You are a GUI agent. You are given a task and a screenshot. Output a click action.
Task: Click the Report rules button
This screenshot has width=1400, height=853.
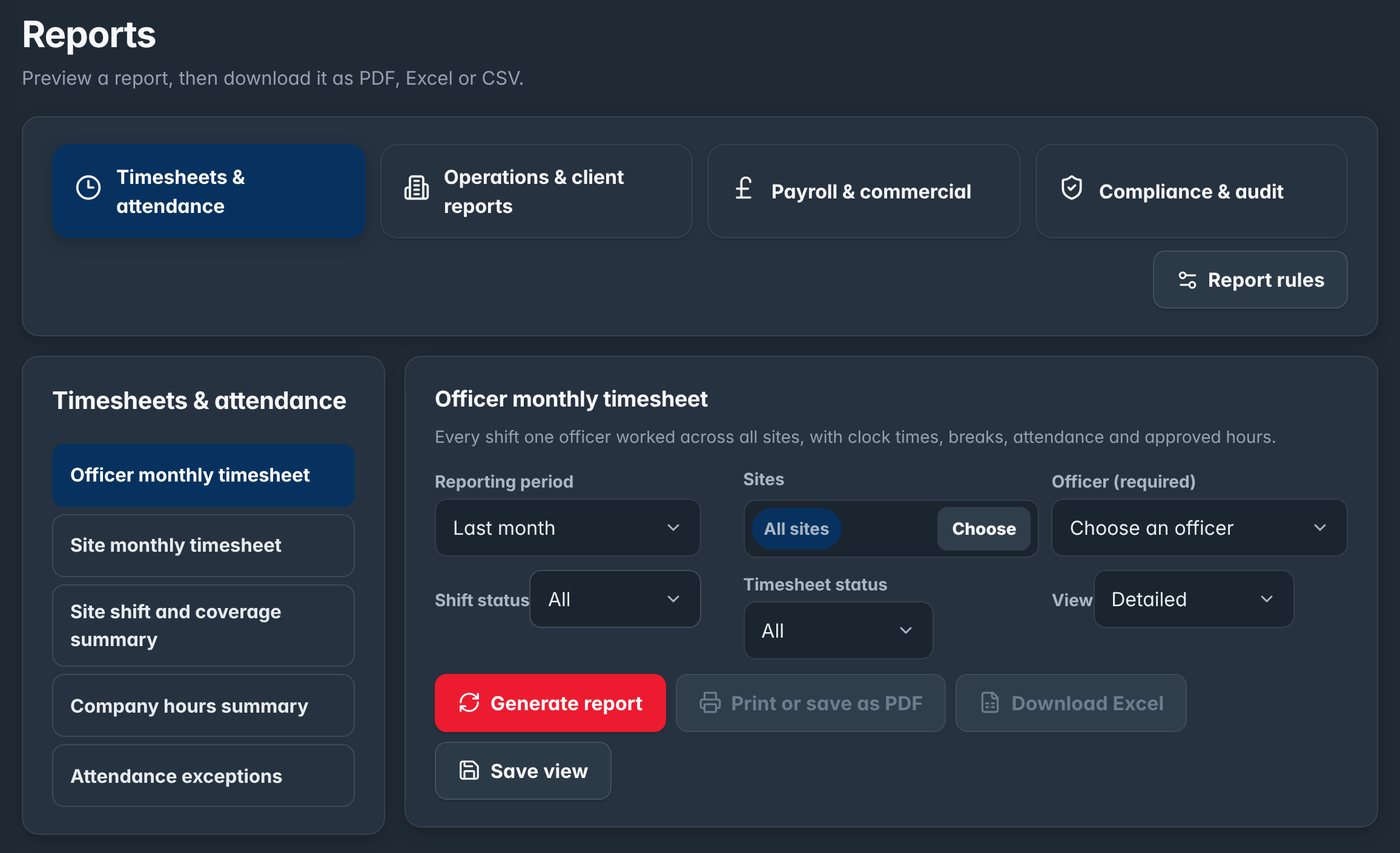(x=1250, y=280)
